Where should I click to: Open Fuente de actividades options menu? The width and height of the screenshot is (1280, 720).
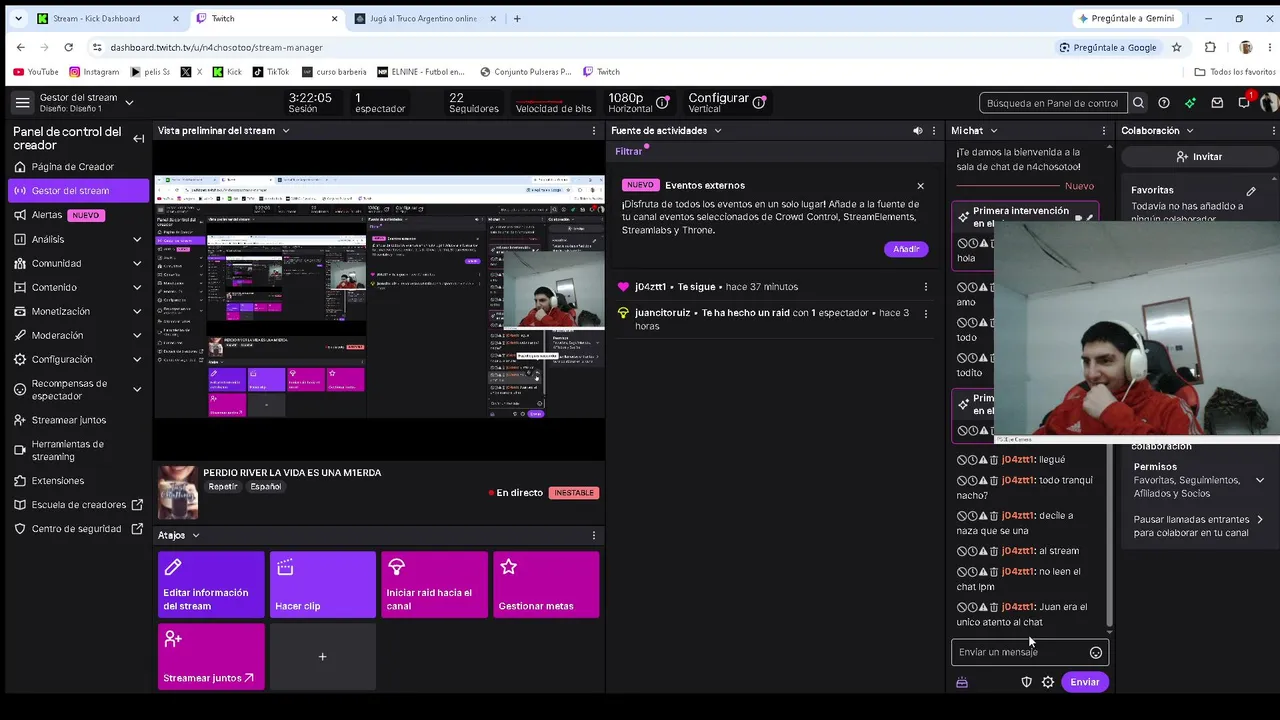[x=934, y=131]
